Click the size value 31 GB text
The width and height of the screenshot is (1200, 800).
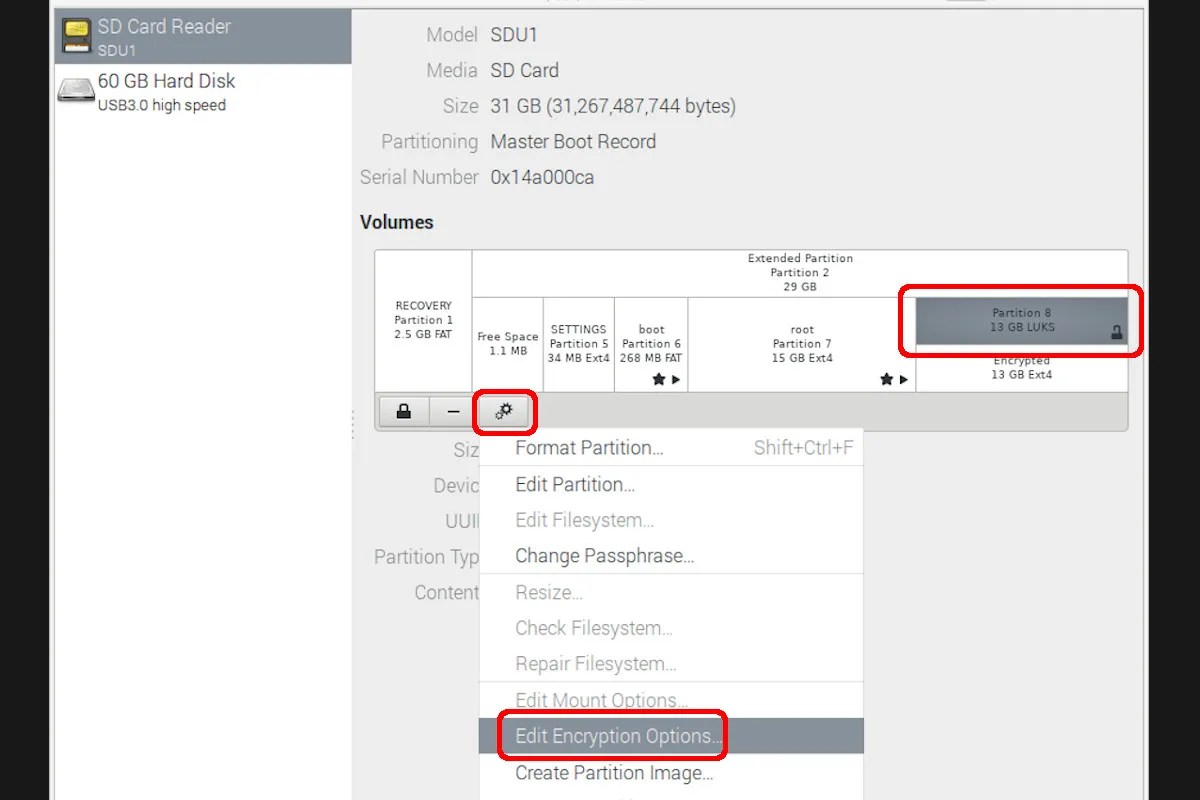tap(613, 106)
